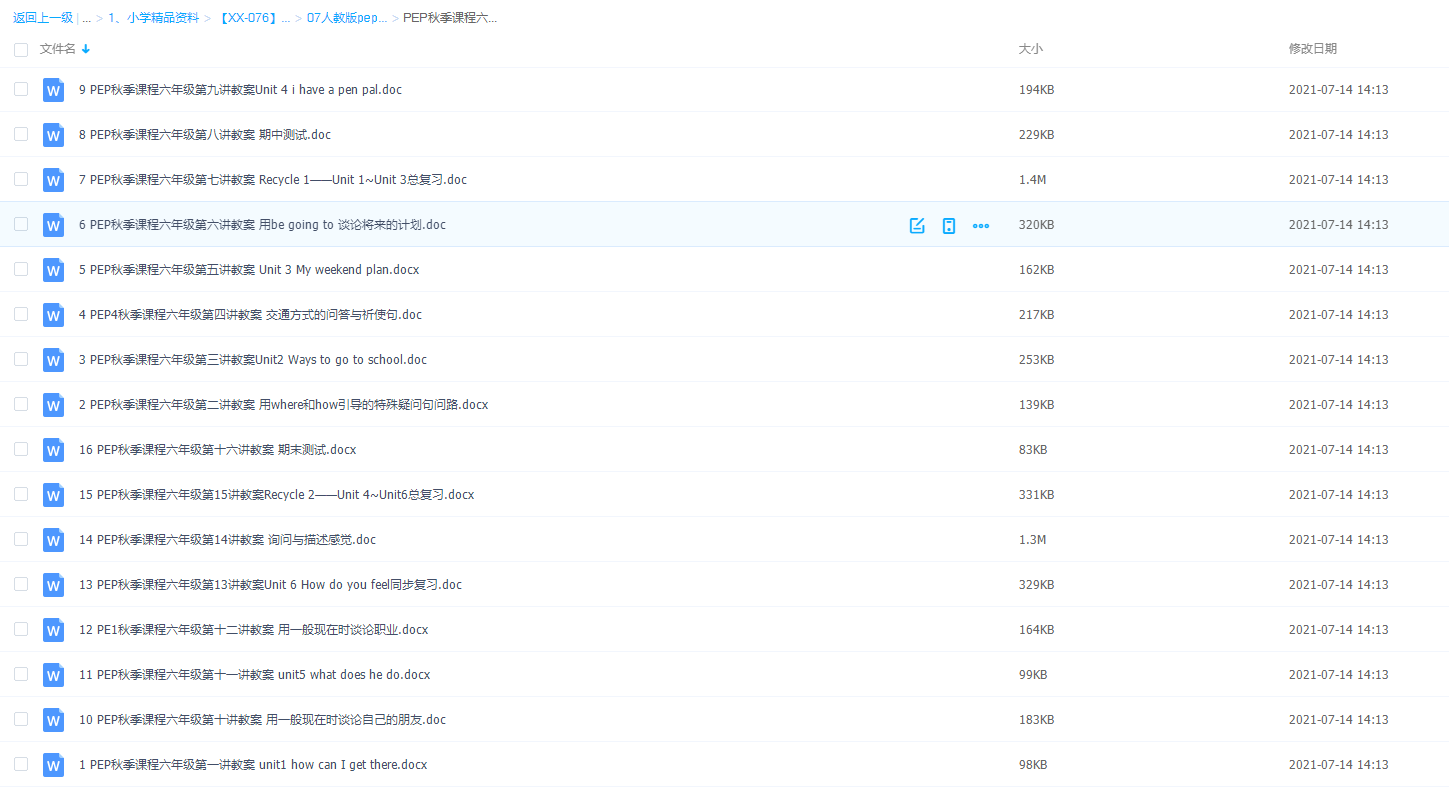Click the Word icon of file 9 Unit 4 pen pal
Viewport: 1449px width, 790px height.
pyautogui.click(x=54, y=90)
